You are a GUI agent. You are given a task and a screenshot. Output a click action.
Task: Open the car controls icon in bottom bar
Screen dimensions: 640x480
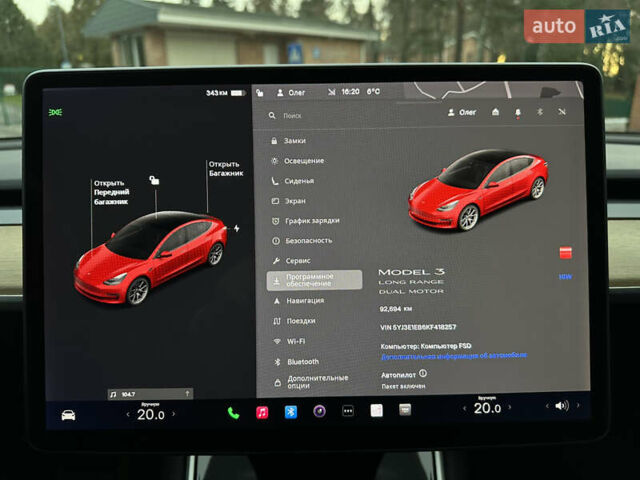pyautogui.click(x=68, y=416)
